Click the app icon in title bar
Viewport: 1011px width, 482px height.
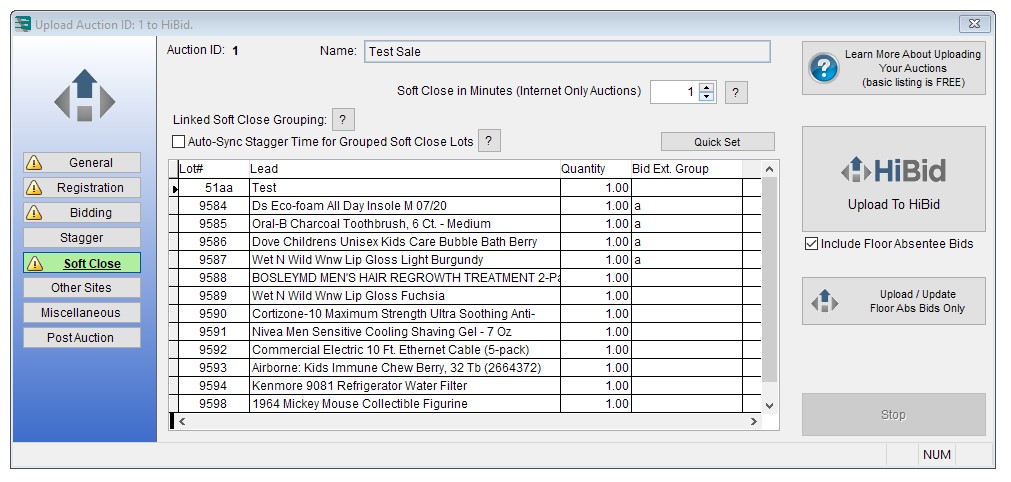click(x=23, y=24)
